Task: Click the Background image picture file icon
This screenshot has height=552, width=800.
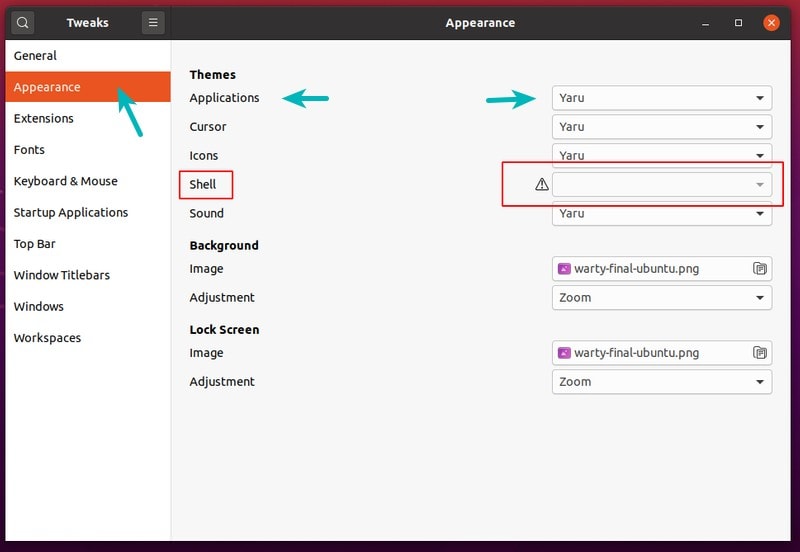Action: tap(564, 269)
